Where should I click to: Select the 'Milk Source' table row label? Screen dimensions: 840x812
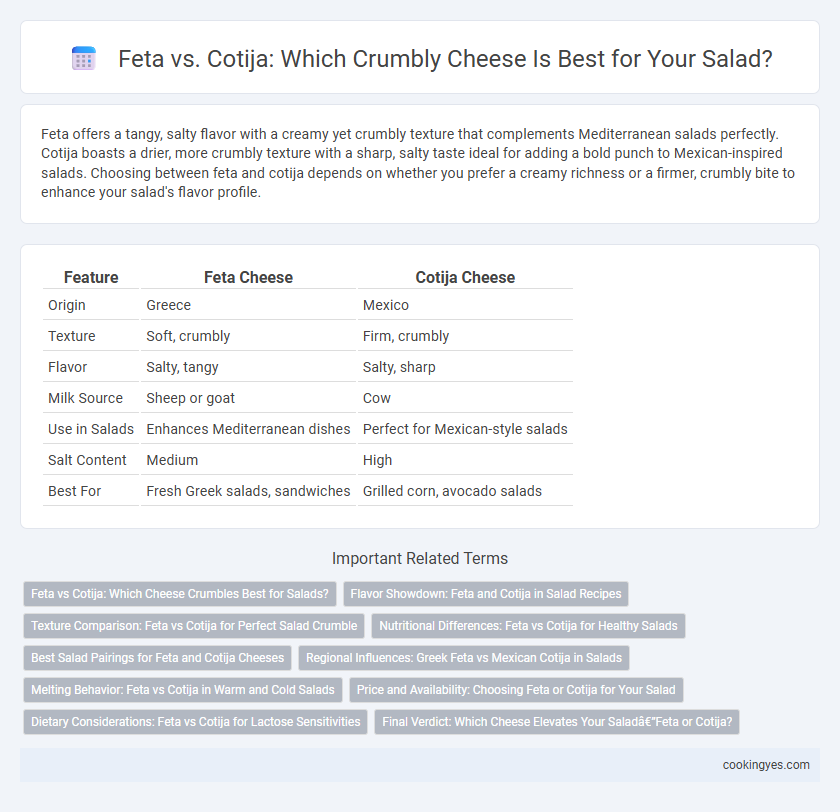(86, 398)
